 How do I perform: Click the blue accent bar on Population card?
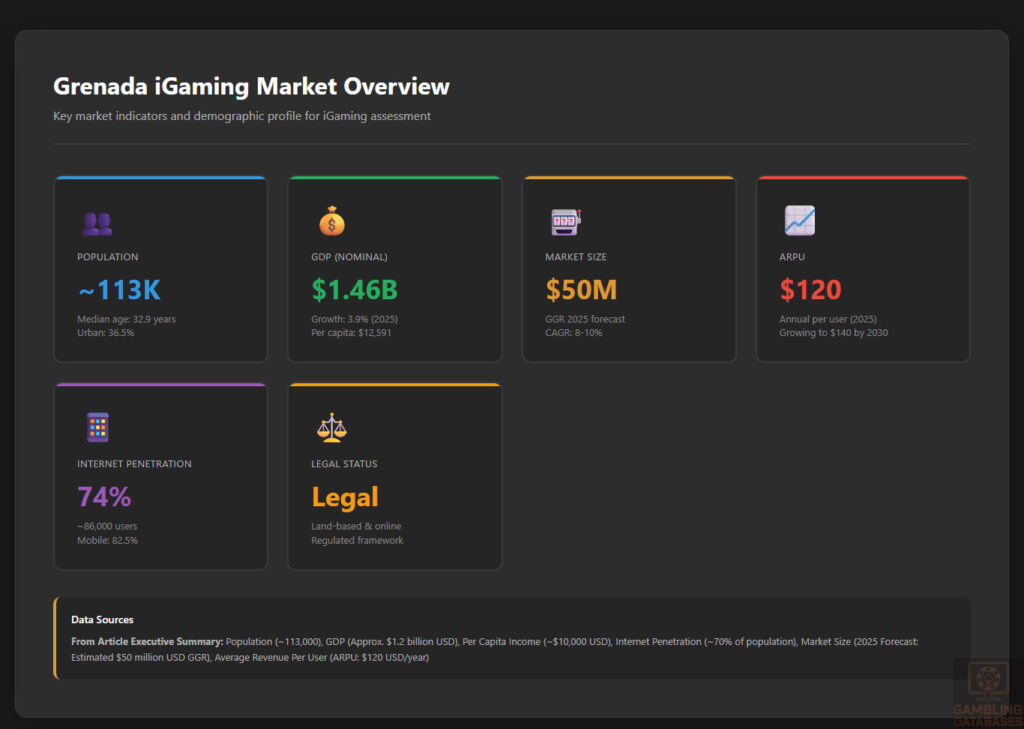click(x=160, y=177)
